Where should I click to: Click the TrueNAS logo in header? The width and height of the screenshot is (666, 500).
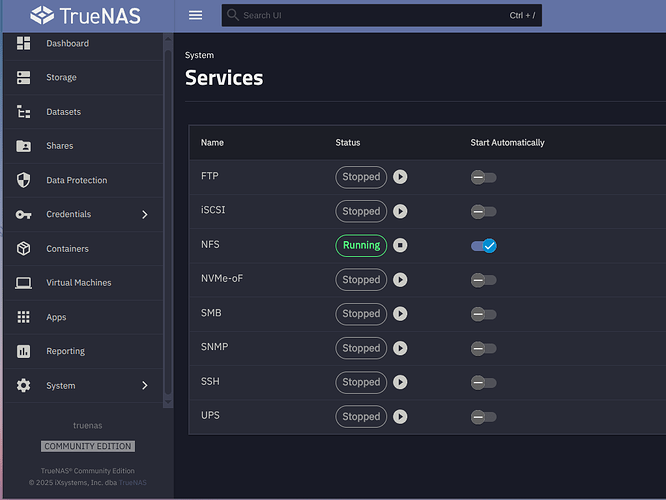tap(84, 15)
